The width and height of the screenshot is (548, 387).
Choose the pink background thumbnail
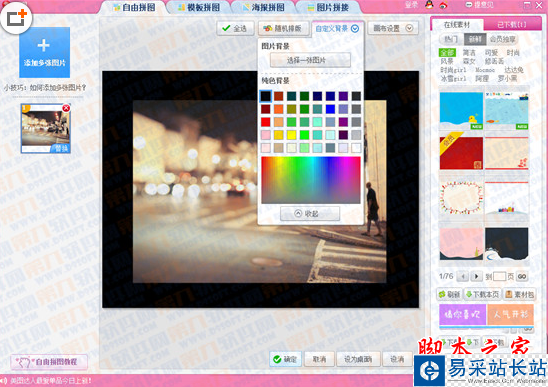[461, 244]
